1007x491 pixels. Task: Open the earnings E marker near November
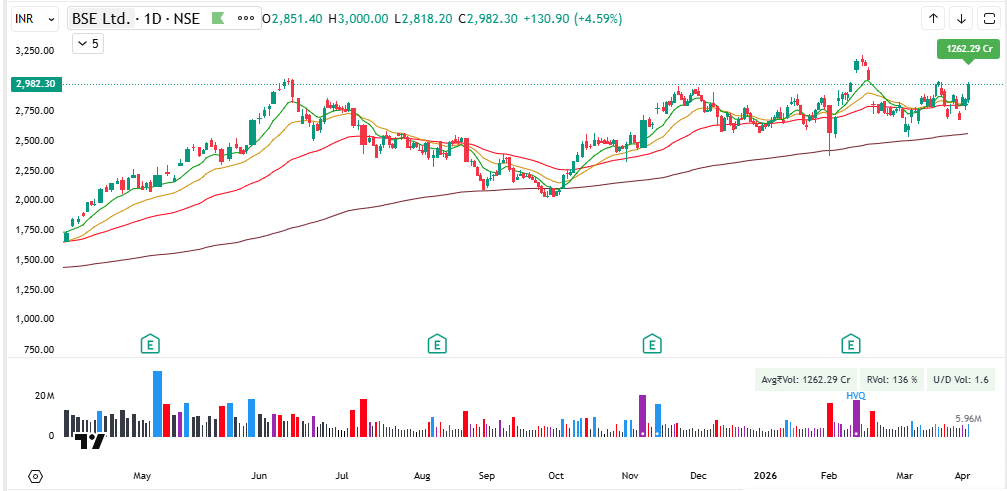652,345
